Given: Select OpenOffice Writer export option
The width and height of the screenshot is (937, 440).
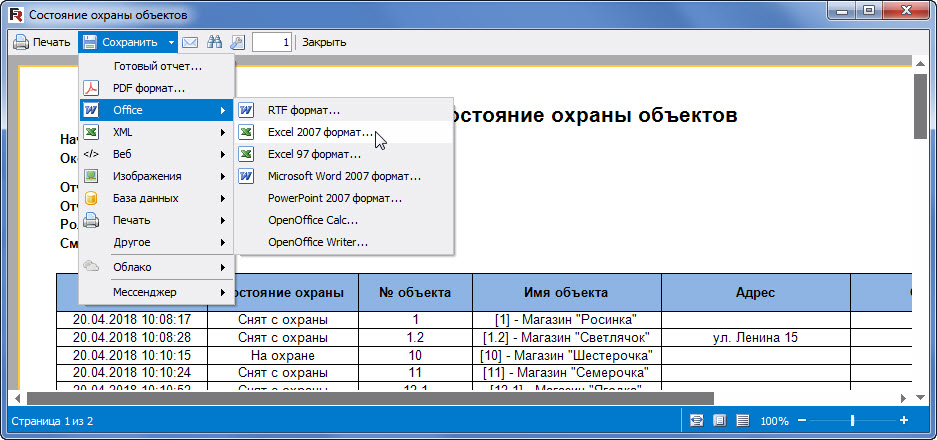Looking at the screenshot, I should [x=344, y=243].
